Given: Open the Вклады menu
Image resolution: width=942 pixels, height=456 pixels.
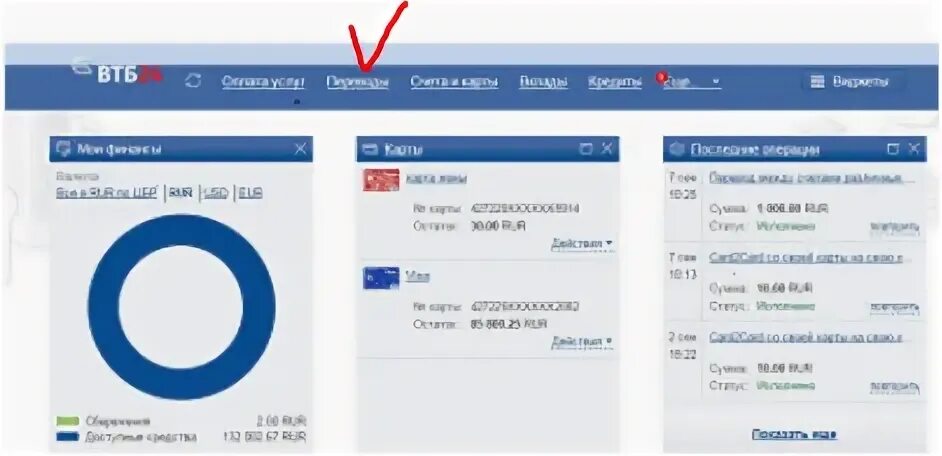Looking at the screenshot, I should pos(544,82).
